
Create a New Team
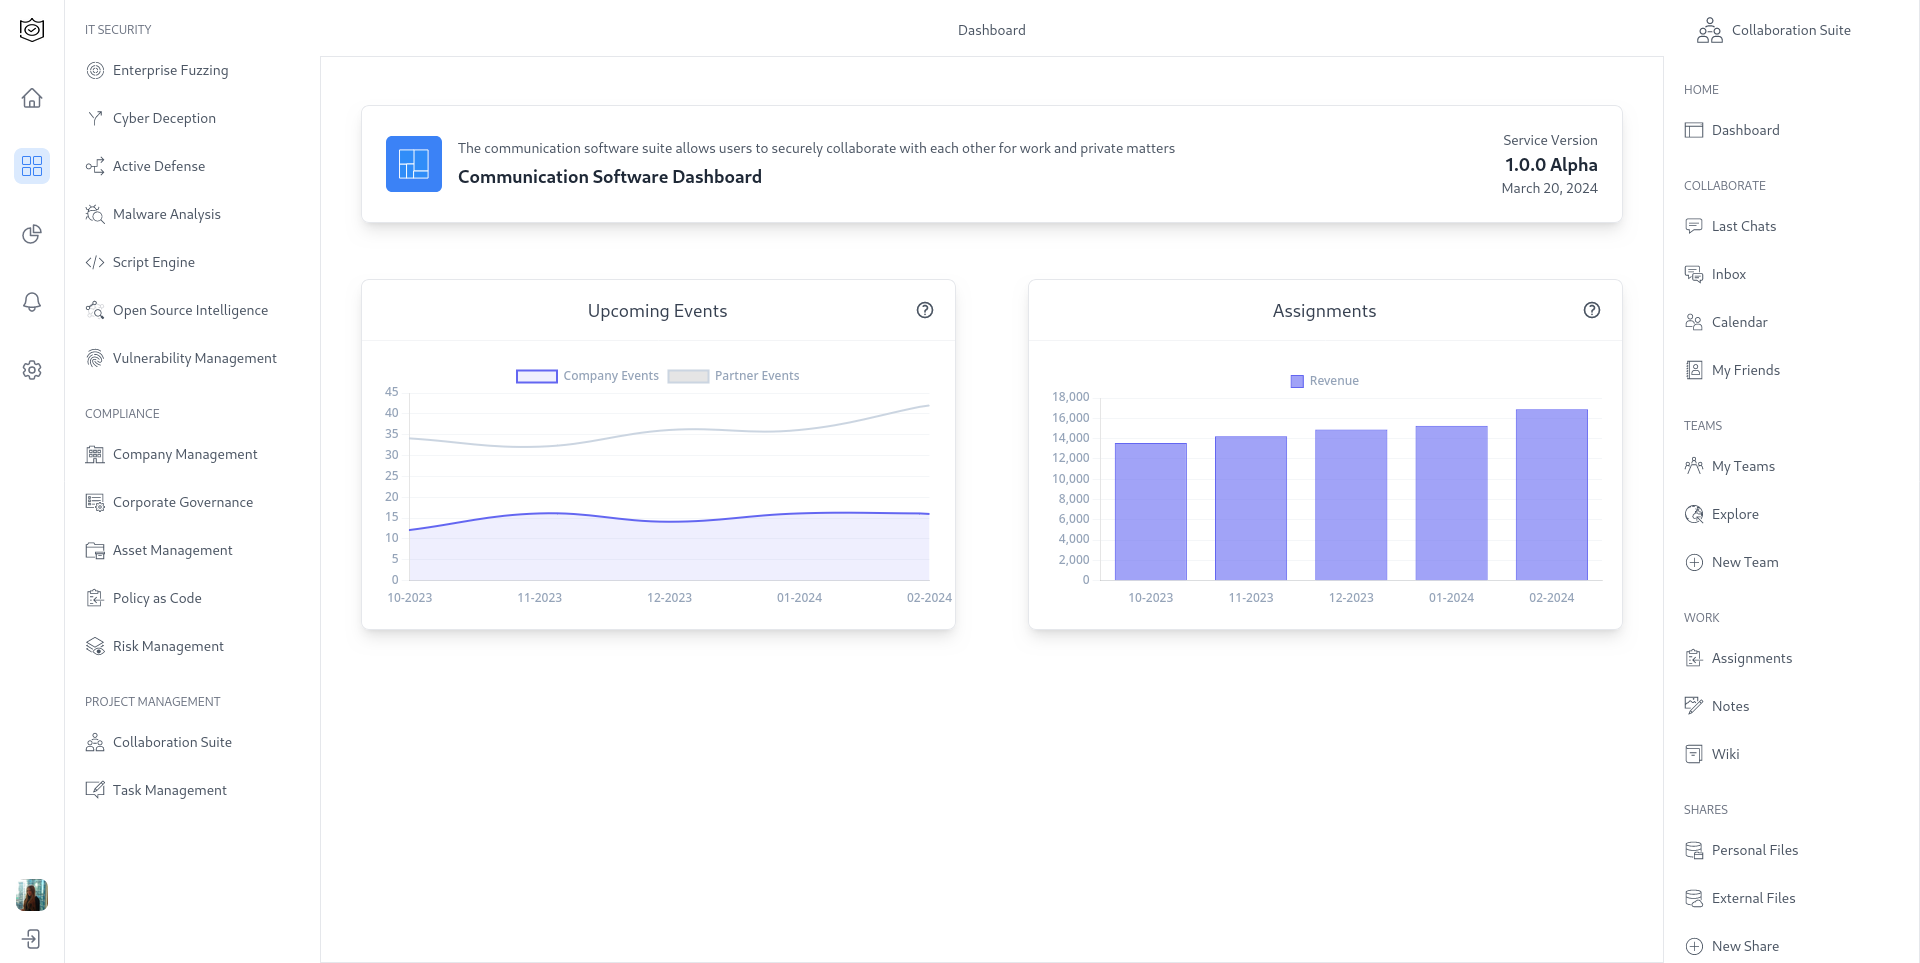point(1744,562)
